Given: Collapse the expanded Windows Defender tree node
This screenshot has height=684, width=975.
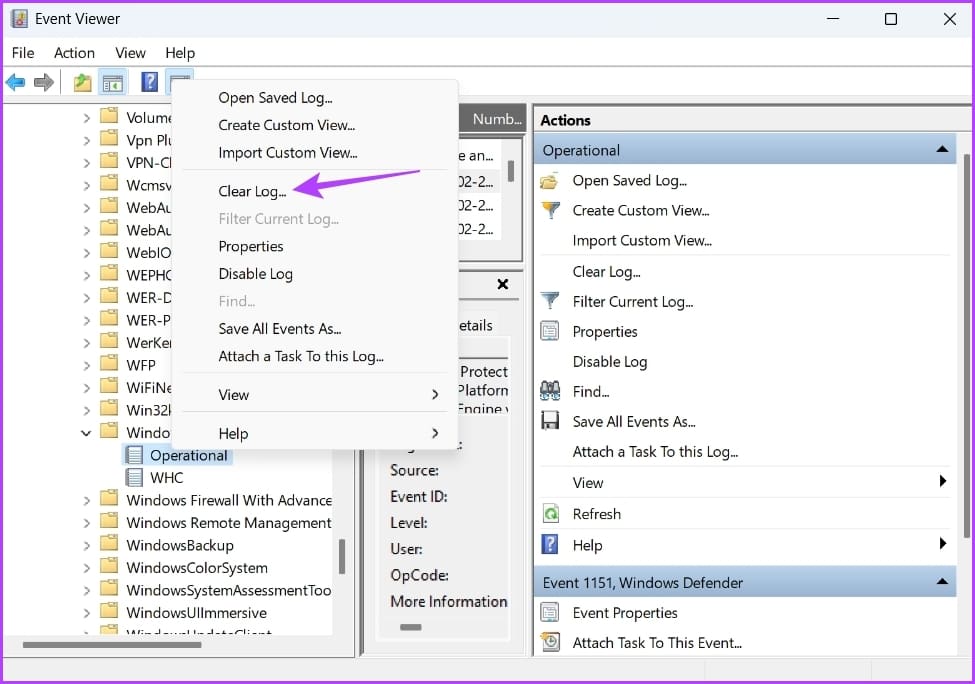Looking at the screenshot, I should coord(86,433).
